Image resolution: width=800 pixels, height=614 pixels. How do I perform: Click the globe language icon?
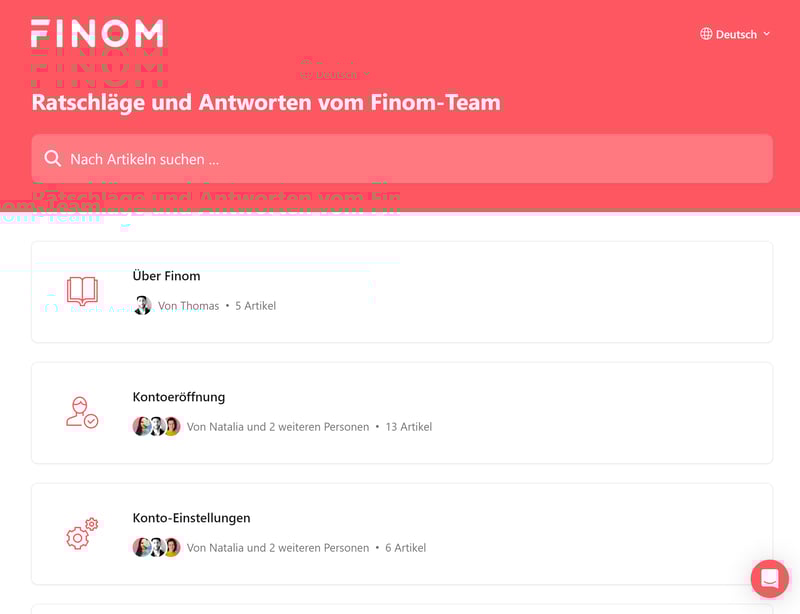[706, 34]
